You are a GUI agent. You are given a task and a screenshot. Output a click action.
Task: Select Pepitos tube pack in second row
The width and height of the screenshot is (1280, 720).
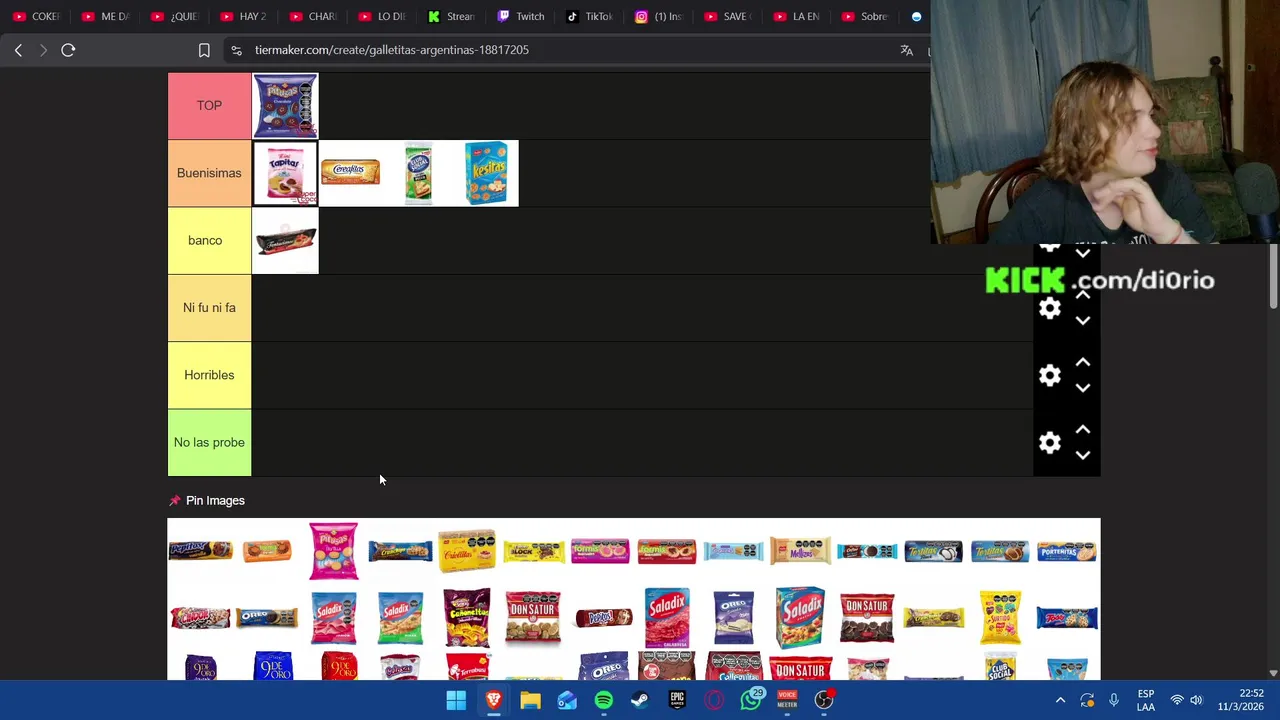[604, 618]
